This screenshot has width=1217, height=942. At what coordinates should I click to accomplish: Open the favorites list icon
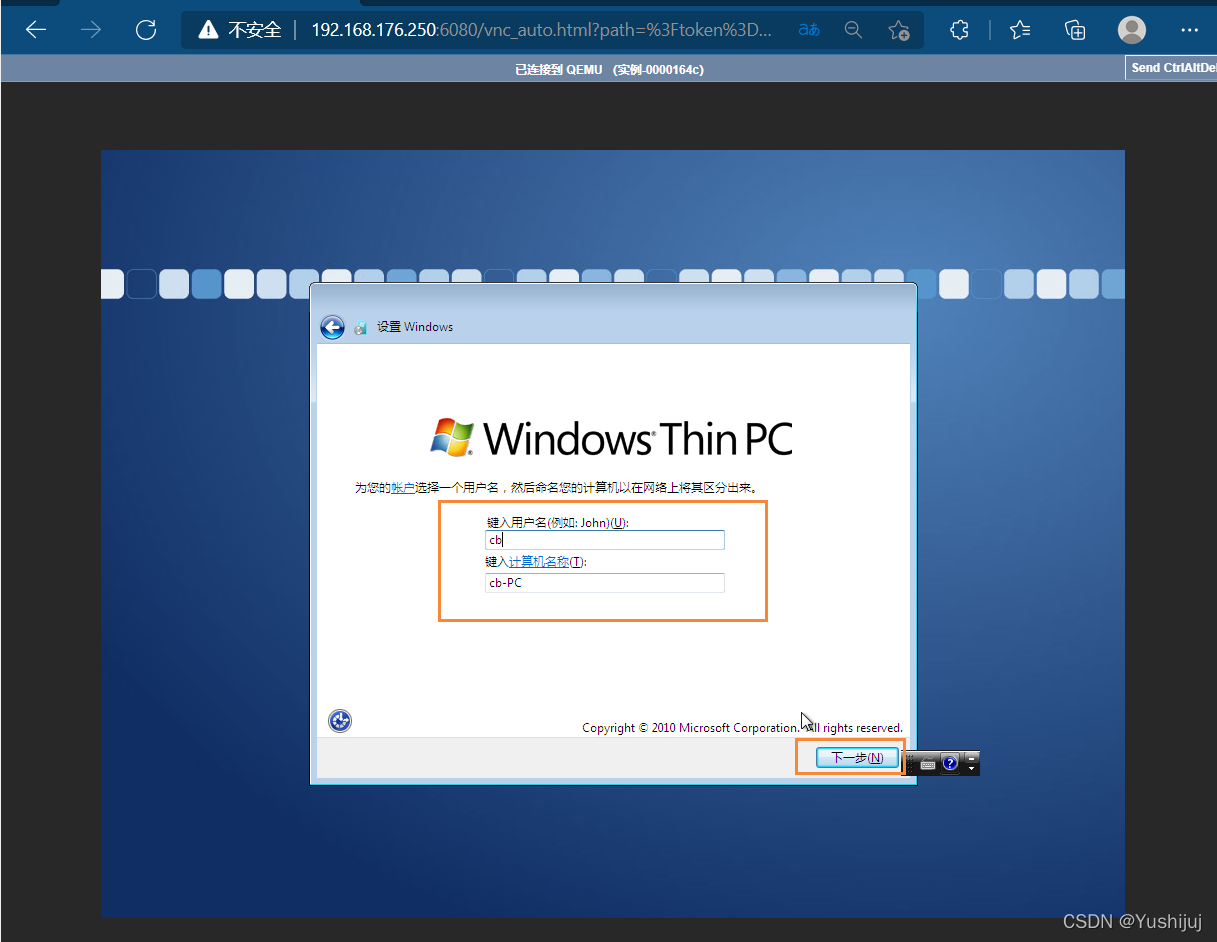1020,30
